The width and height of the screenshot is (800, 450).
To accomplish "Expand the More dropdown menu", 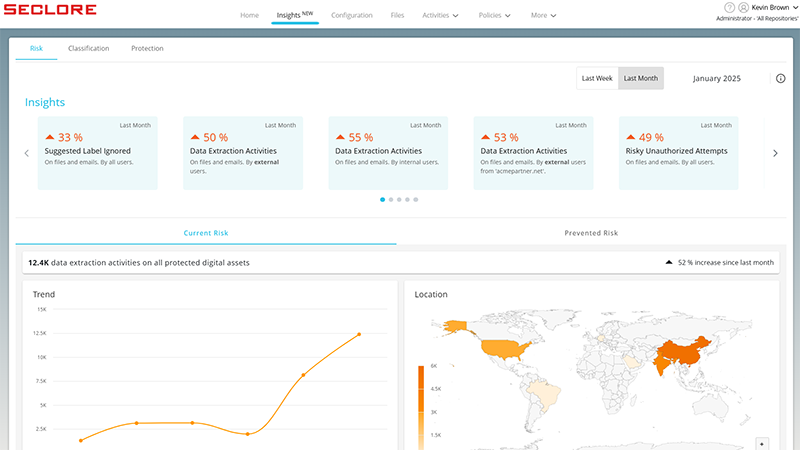I will [543, 15].
